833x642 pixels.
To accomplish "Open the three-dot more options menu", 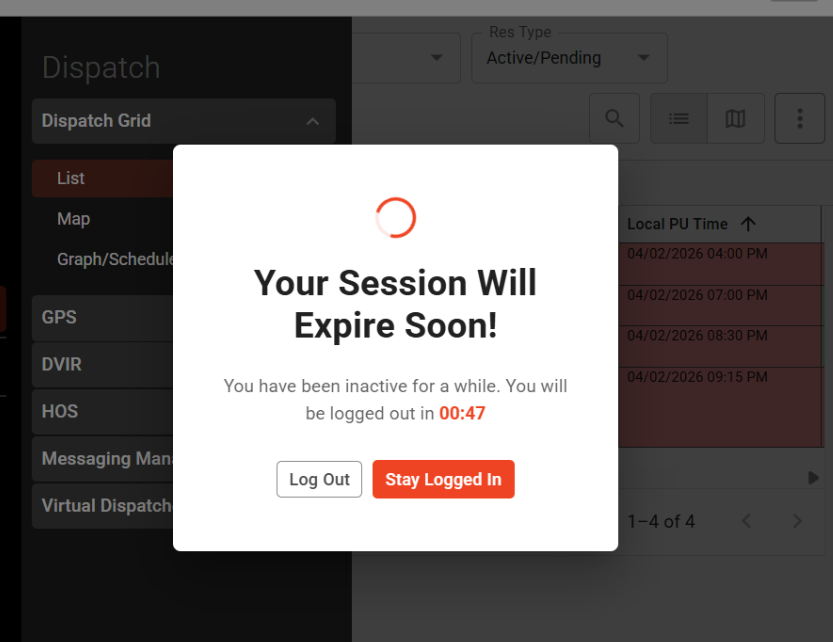I will 800,119.
